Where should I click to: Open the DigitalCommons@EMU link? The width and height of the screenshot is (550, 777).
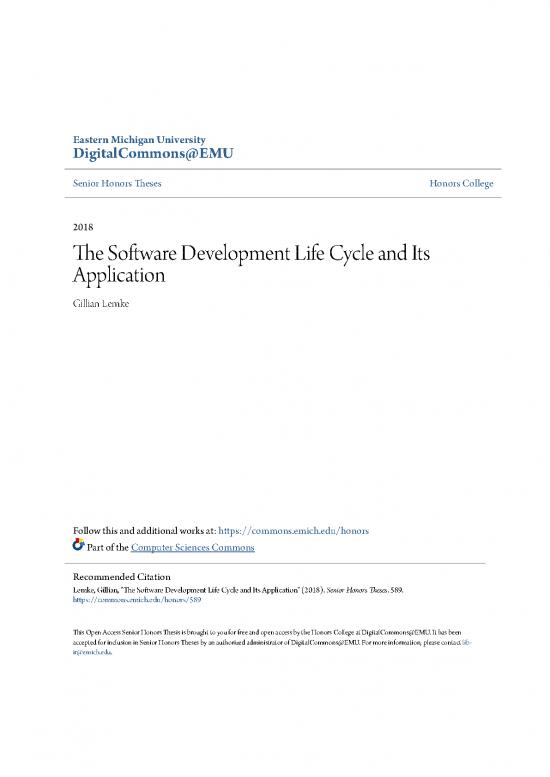pyautogui.click(x=153, y=154)
